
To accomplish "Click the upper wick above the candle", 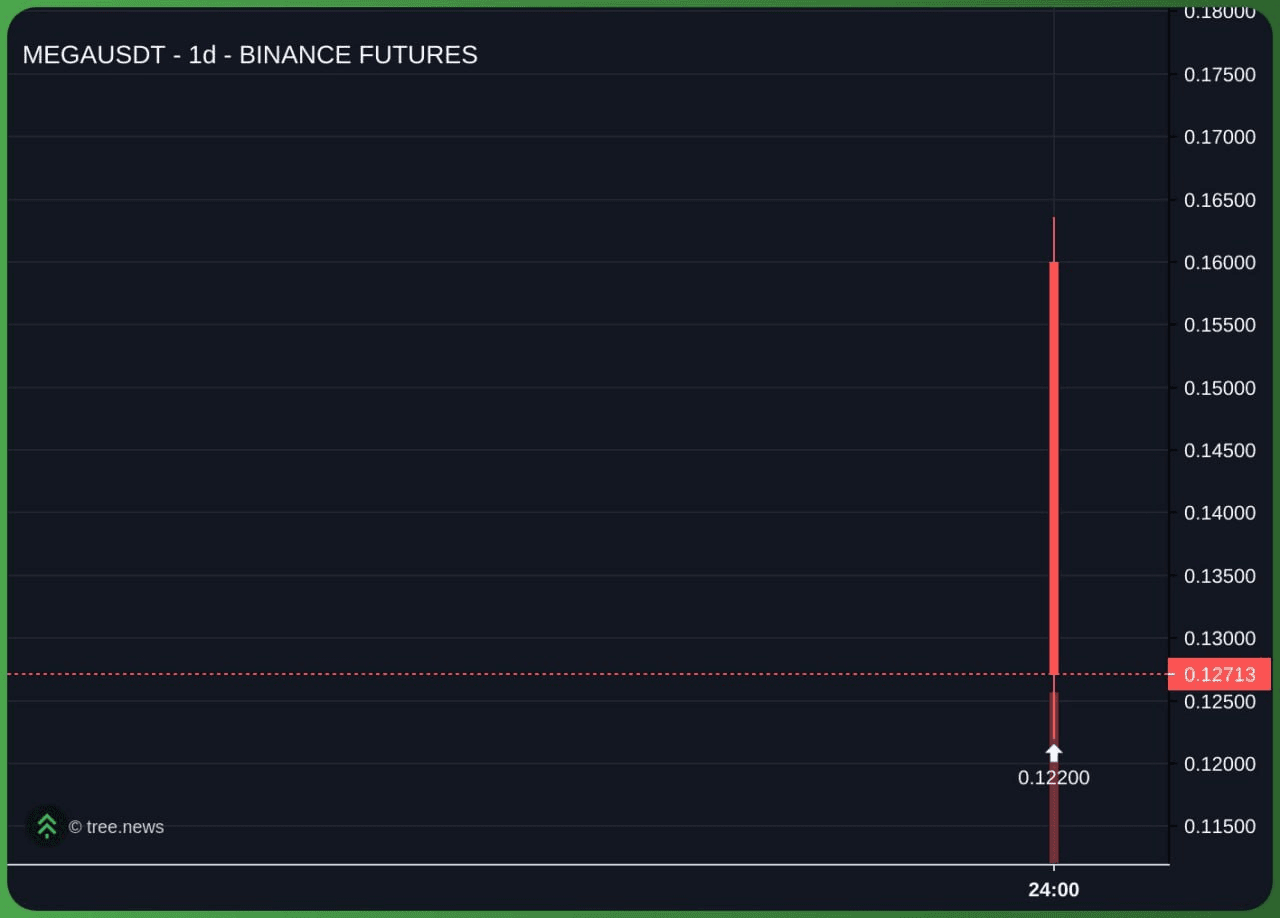I will pos(1054,238).
